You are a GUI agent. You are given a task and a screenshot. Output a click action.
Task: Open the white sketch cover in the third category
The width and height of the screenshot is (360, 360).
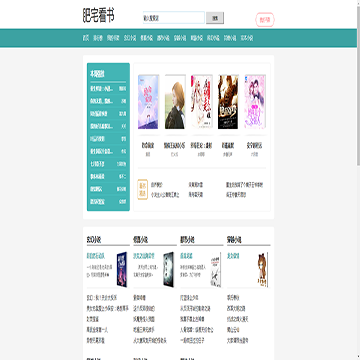[215, 270]
